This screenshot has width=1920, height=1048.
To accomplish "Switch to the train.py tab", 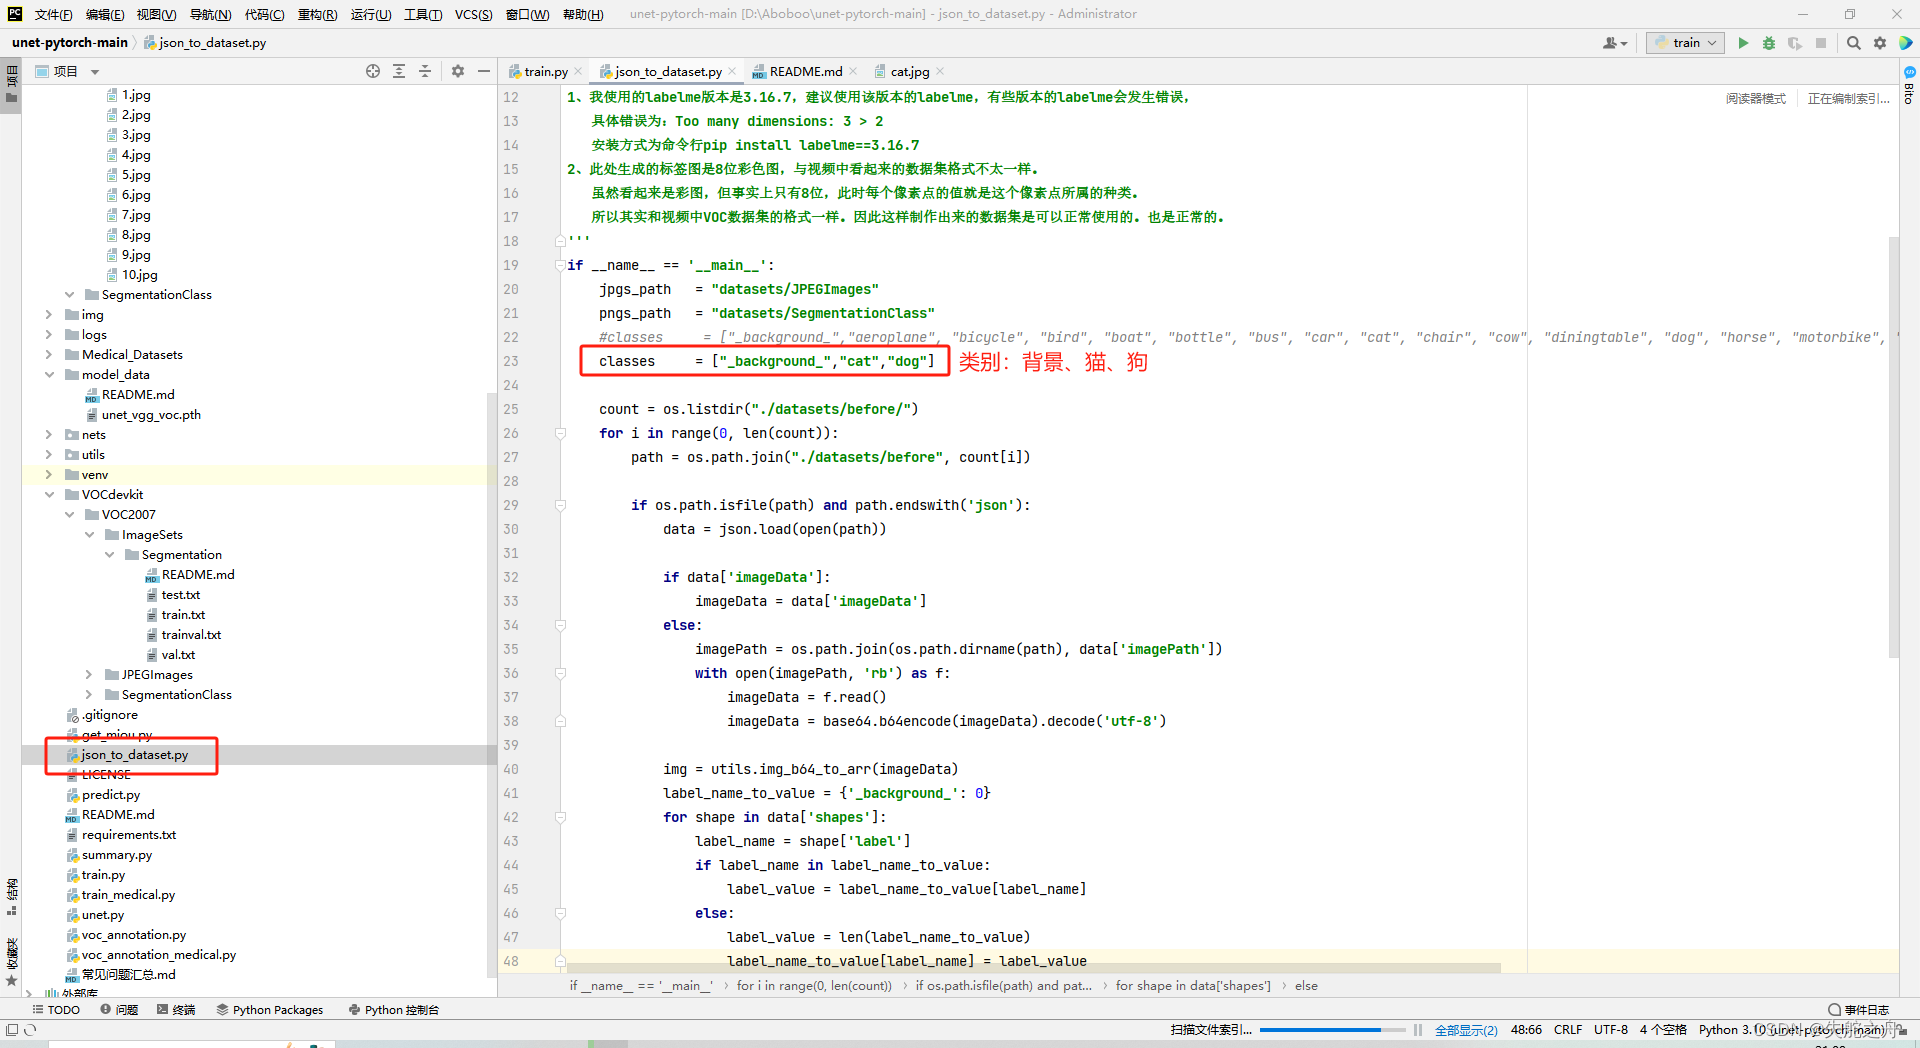I will tap(546, 71).
